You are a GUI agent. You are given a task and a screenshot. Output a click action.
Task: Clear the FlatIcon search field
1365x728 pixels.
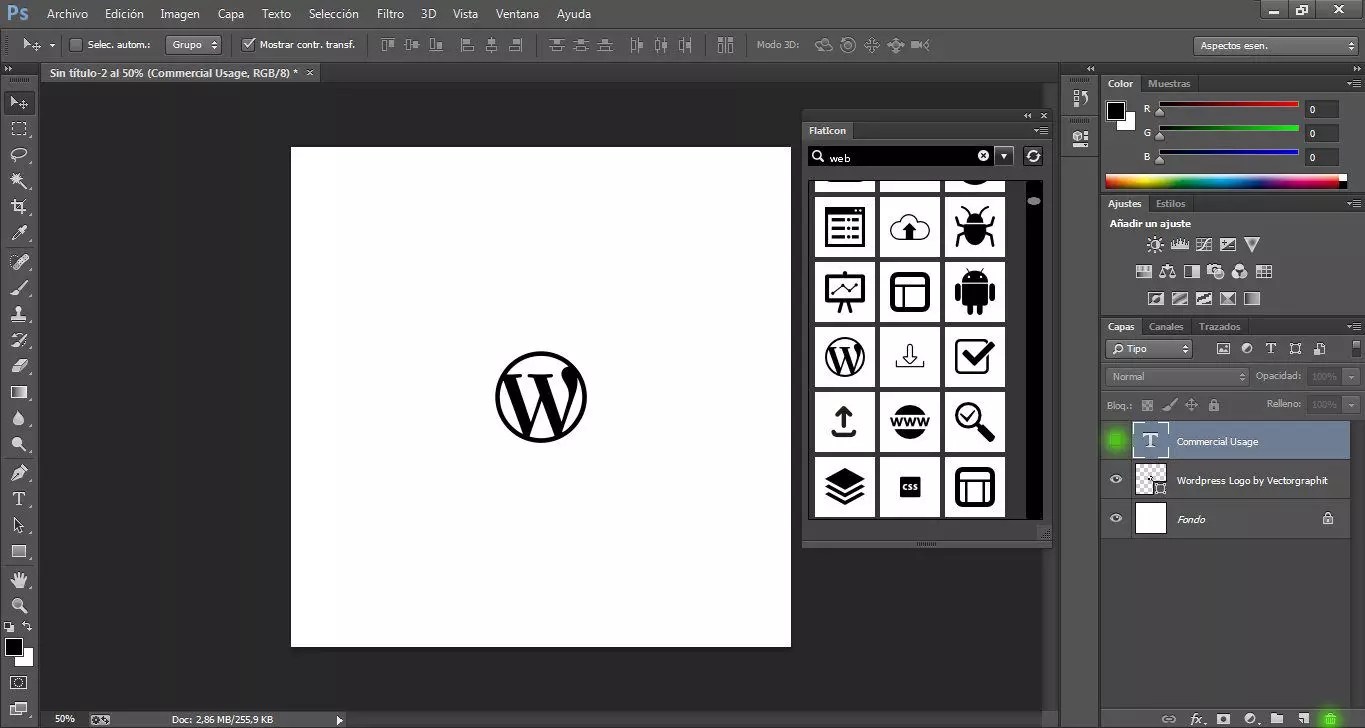coord(983,156)
